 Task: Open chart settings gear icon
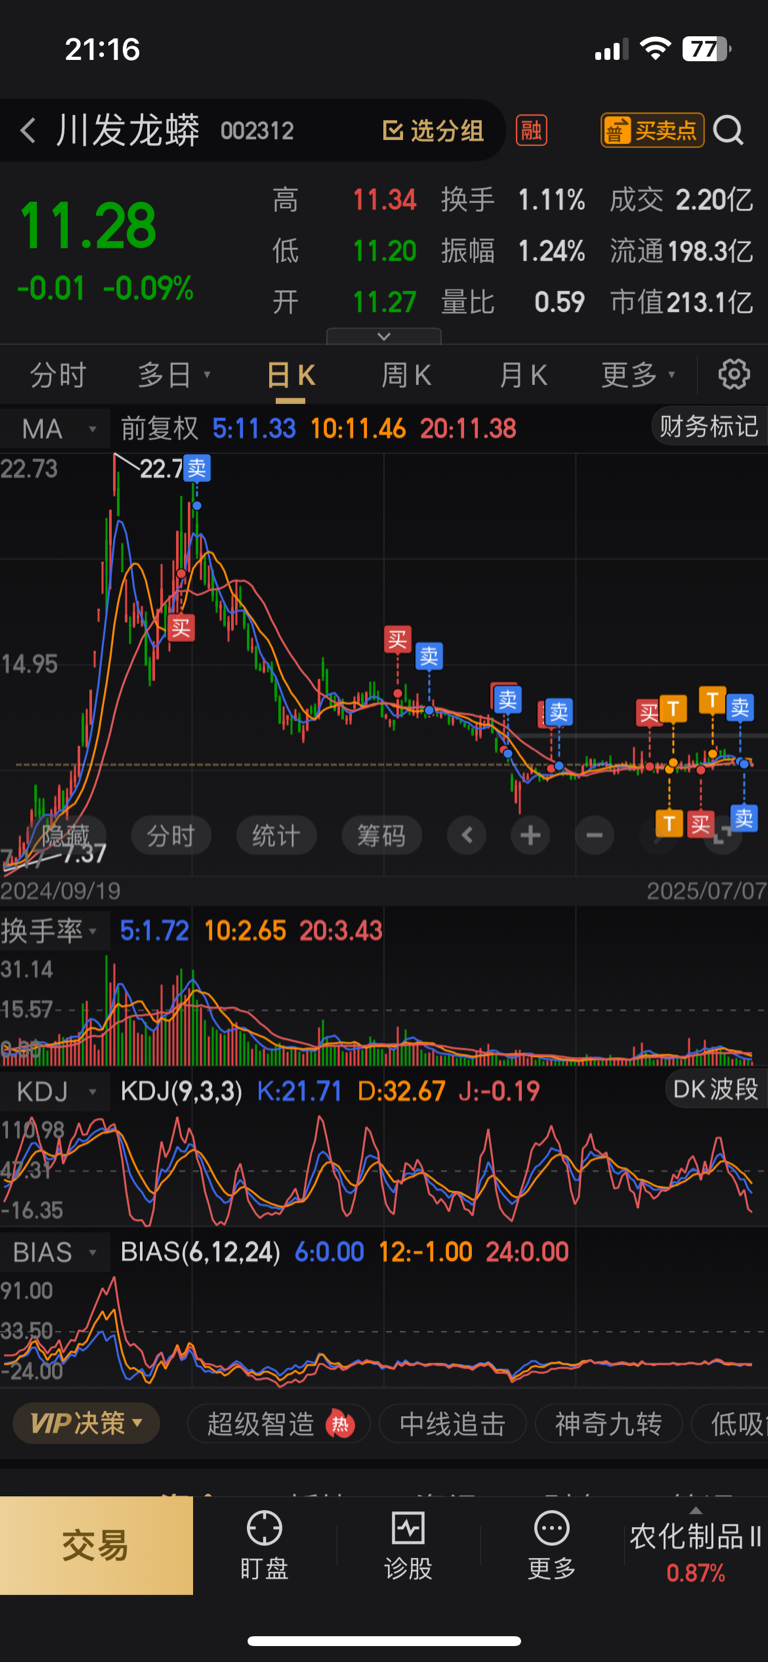coord(734,374)
